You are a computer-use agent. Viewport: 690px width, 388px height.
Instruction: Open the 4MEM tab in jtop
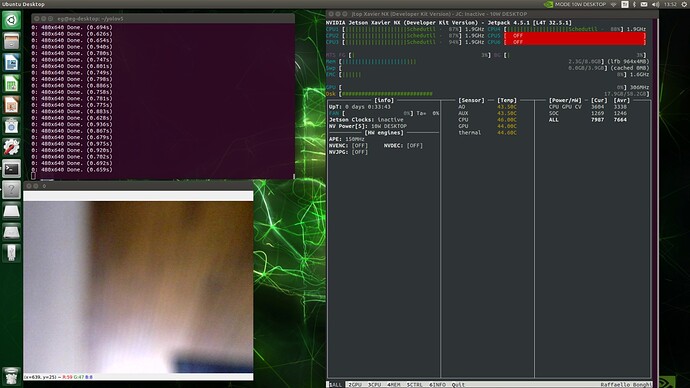point(393,384)
